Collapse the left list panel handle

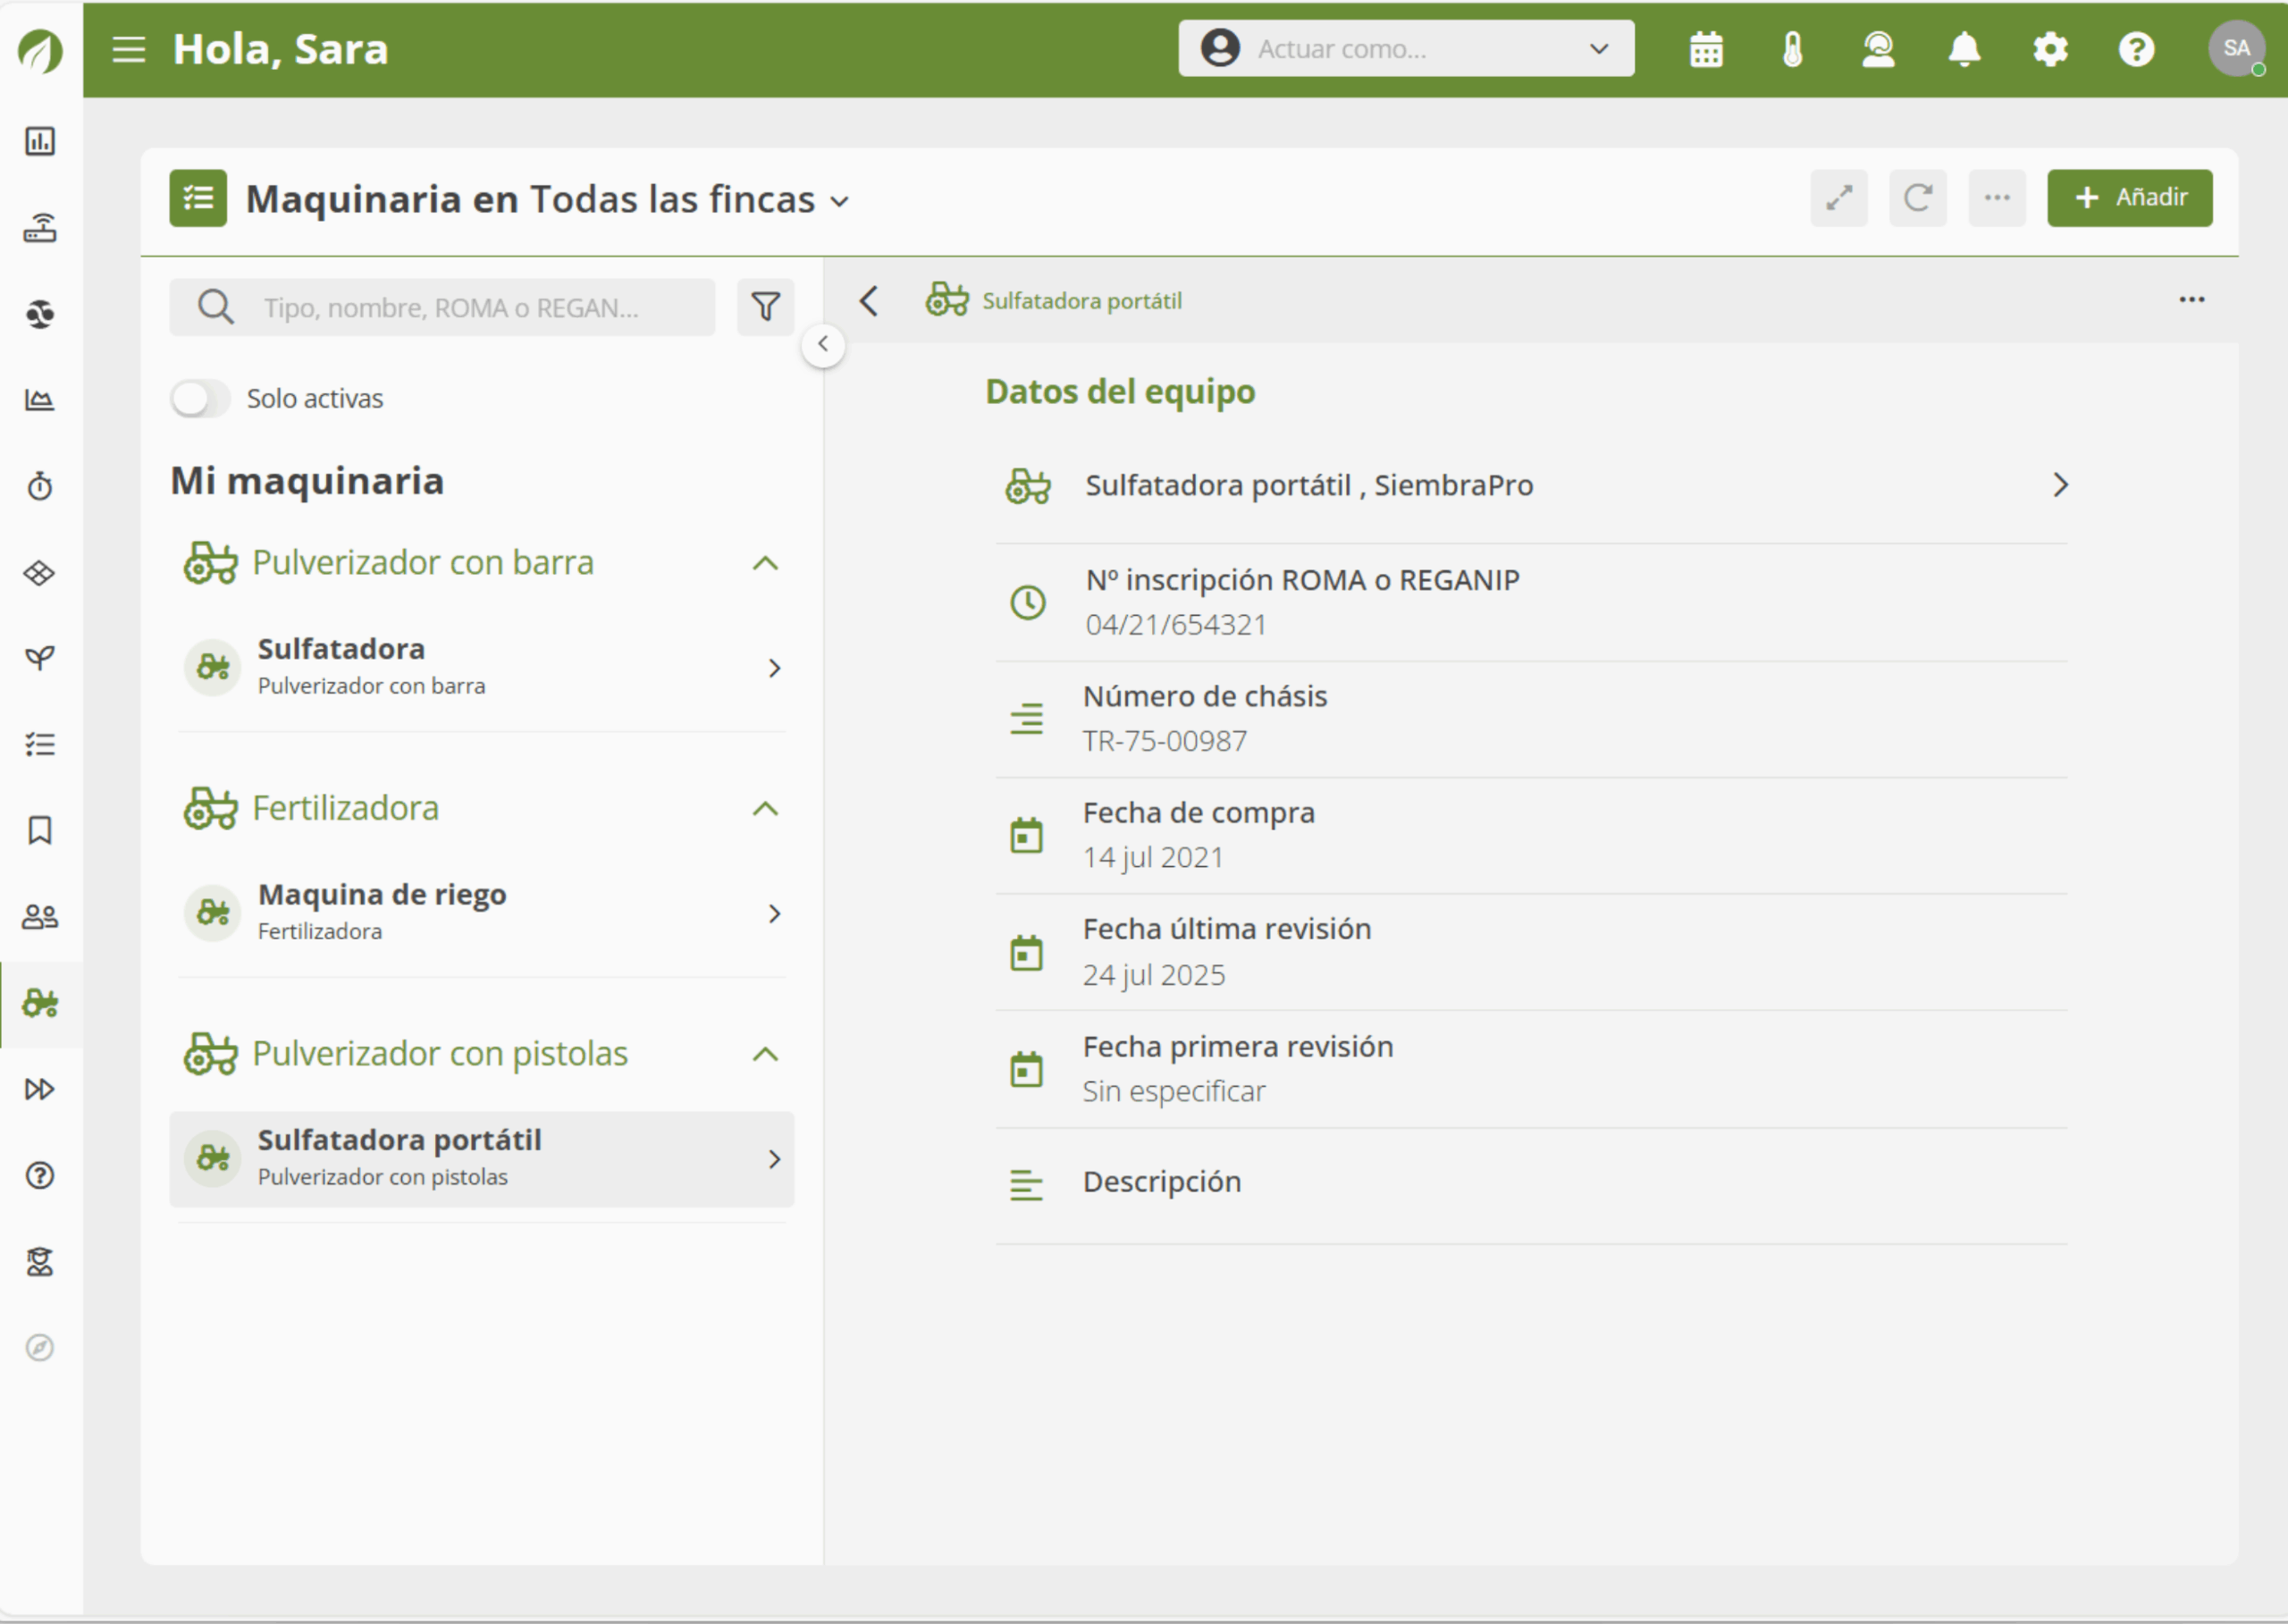coord(823,345)
